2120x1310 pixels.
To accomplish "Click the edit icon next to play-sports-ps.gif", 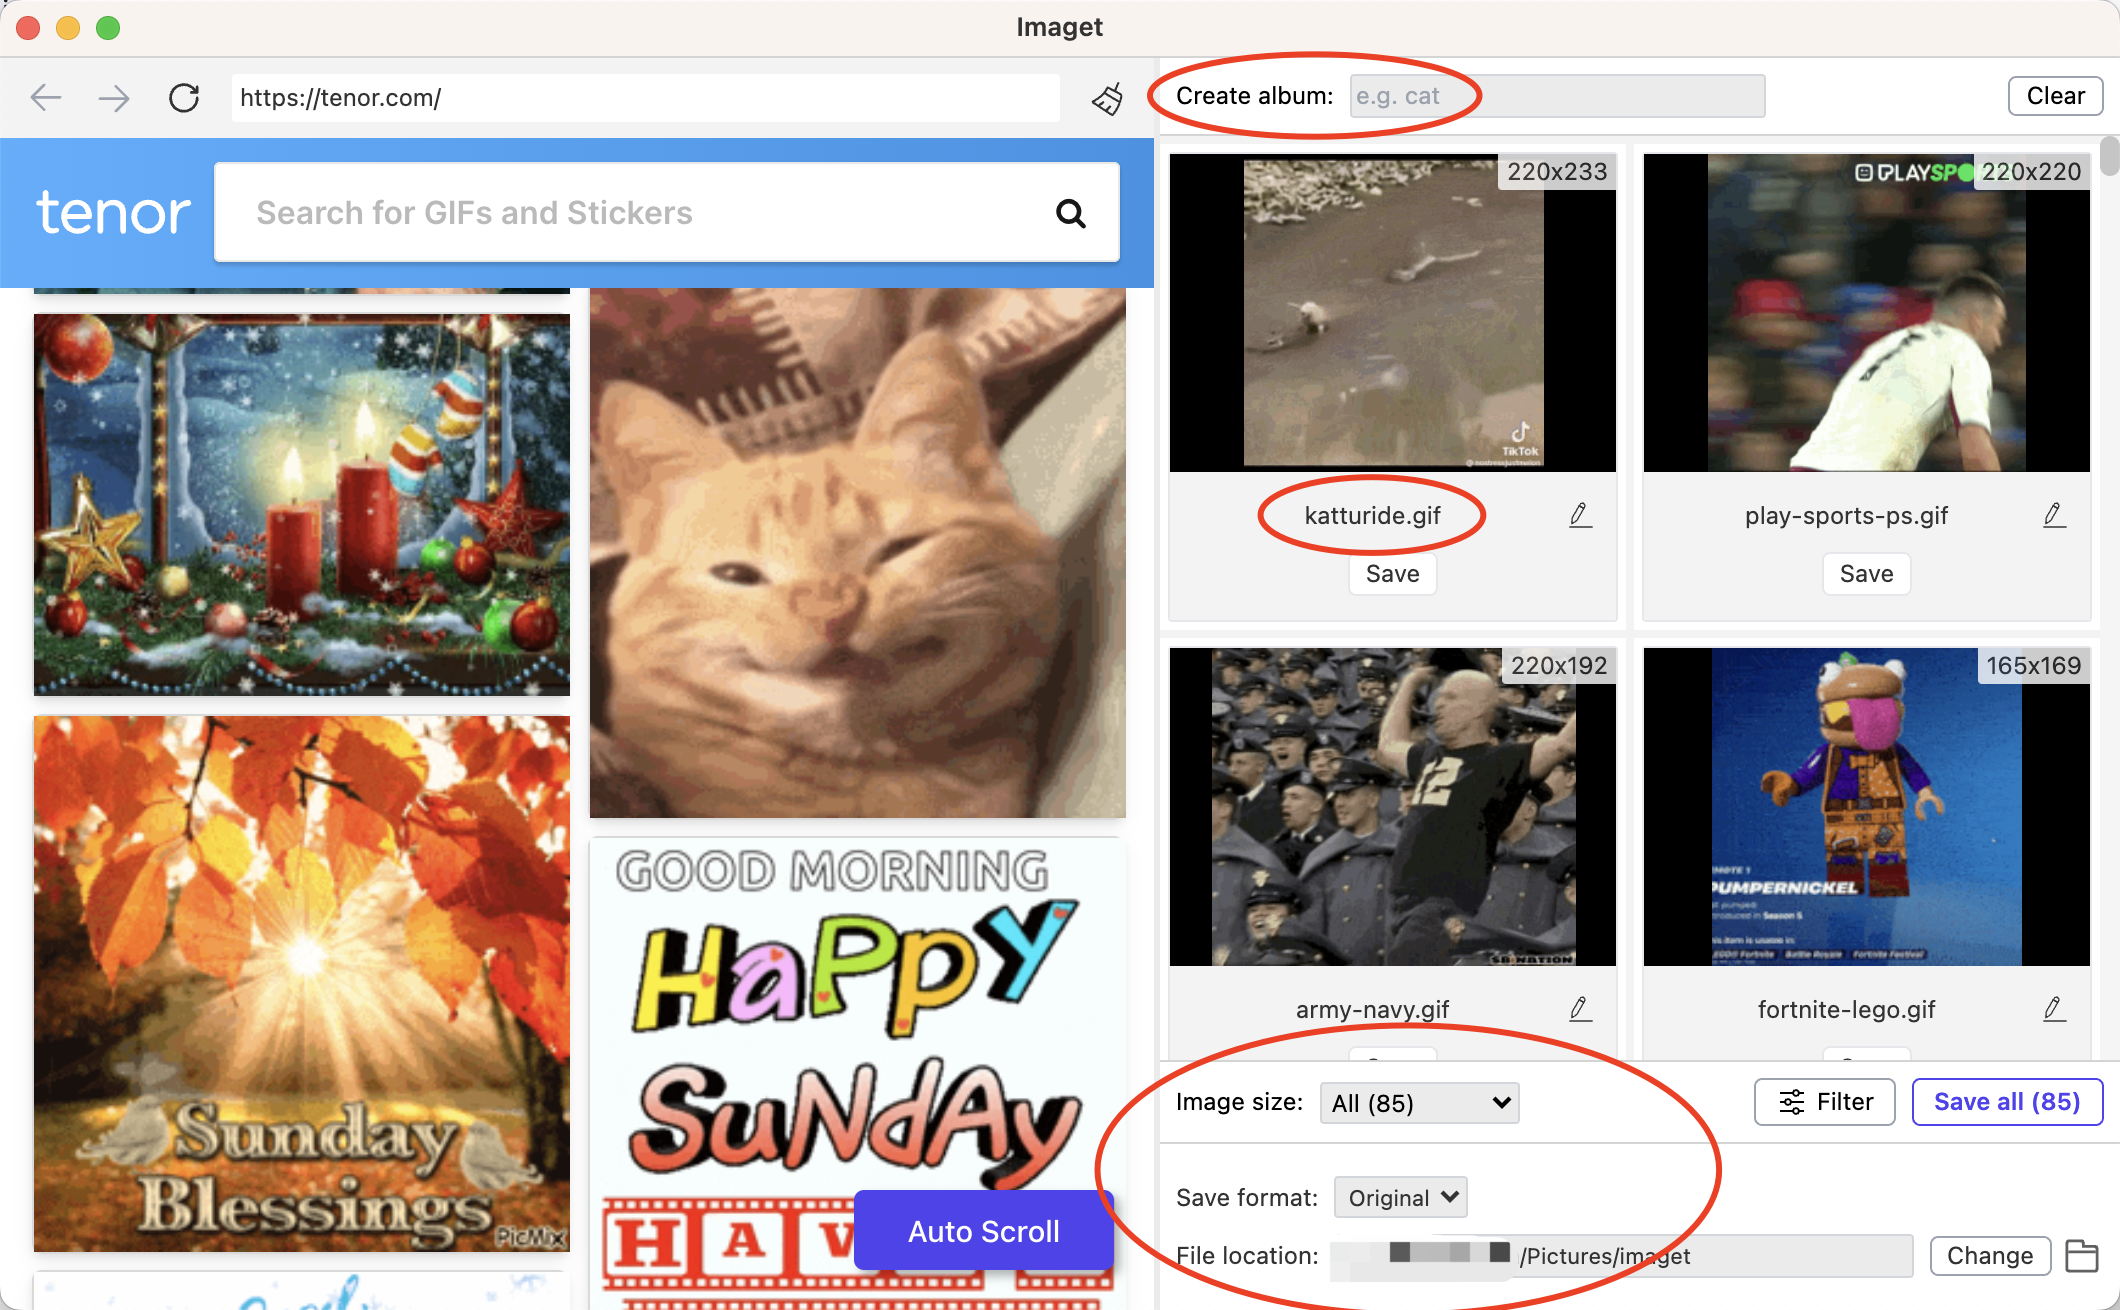I will 2053,515.
